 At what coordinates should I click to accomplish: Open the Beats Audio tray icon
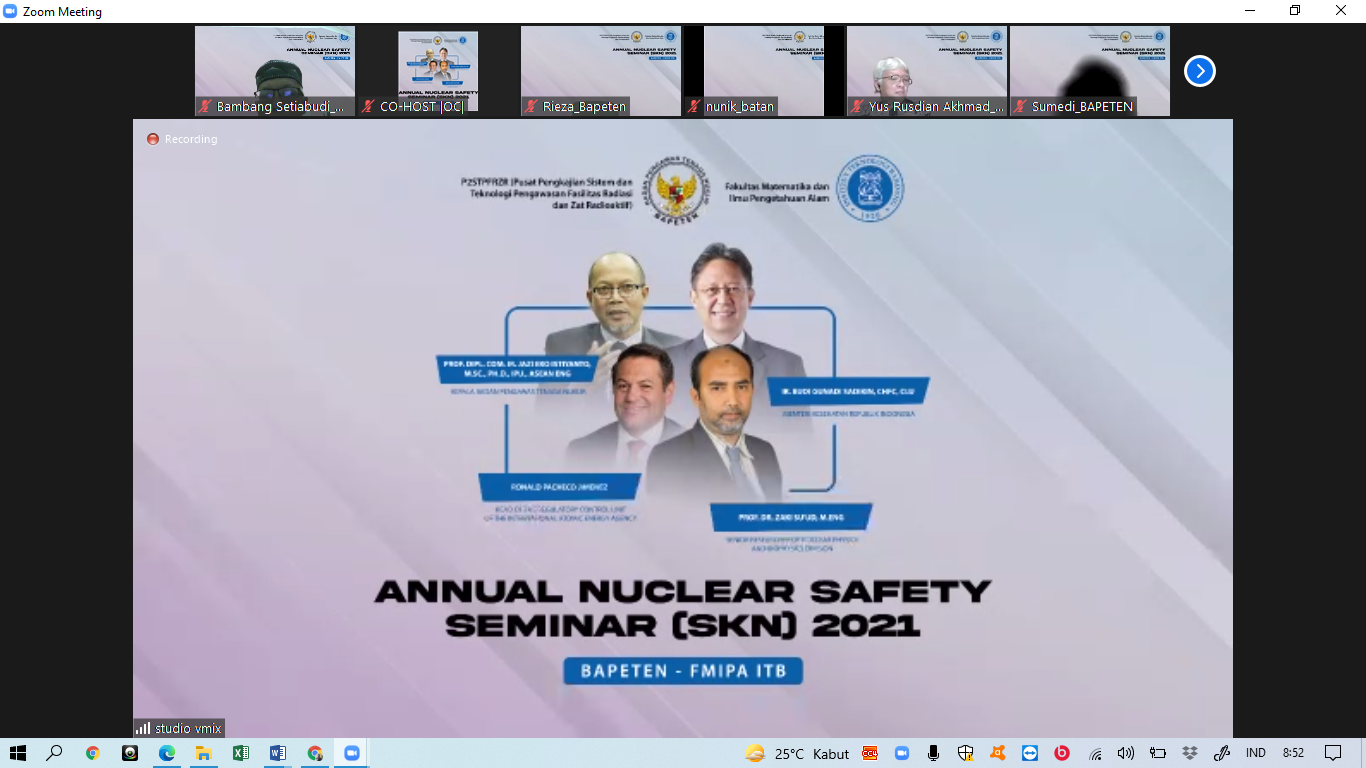tap(1062, 753)
